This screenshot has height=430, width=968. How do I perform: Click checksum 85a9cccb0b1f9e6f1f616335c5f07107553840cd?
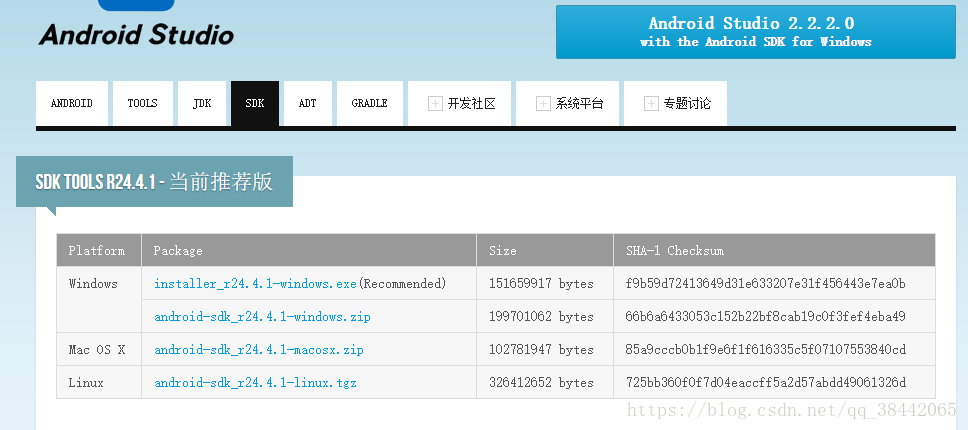click(x=766, y=350)
